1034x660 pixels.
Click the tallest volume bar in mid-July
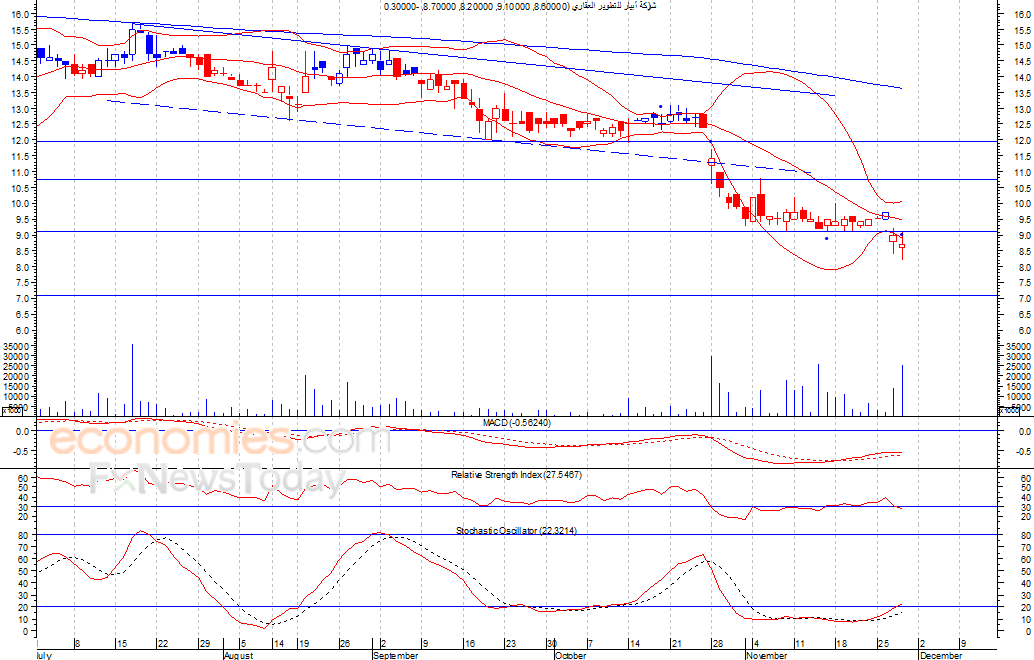point(133,380)
